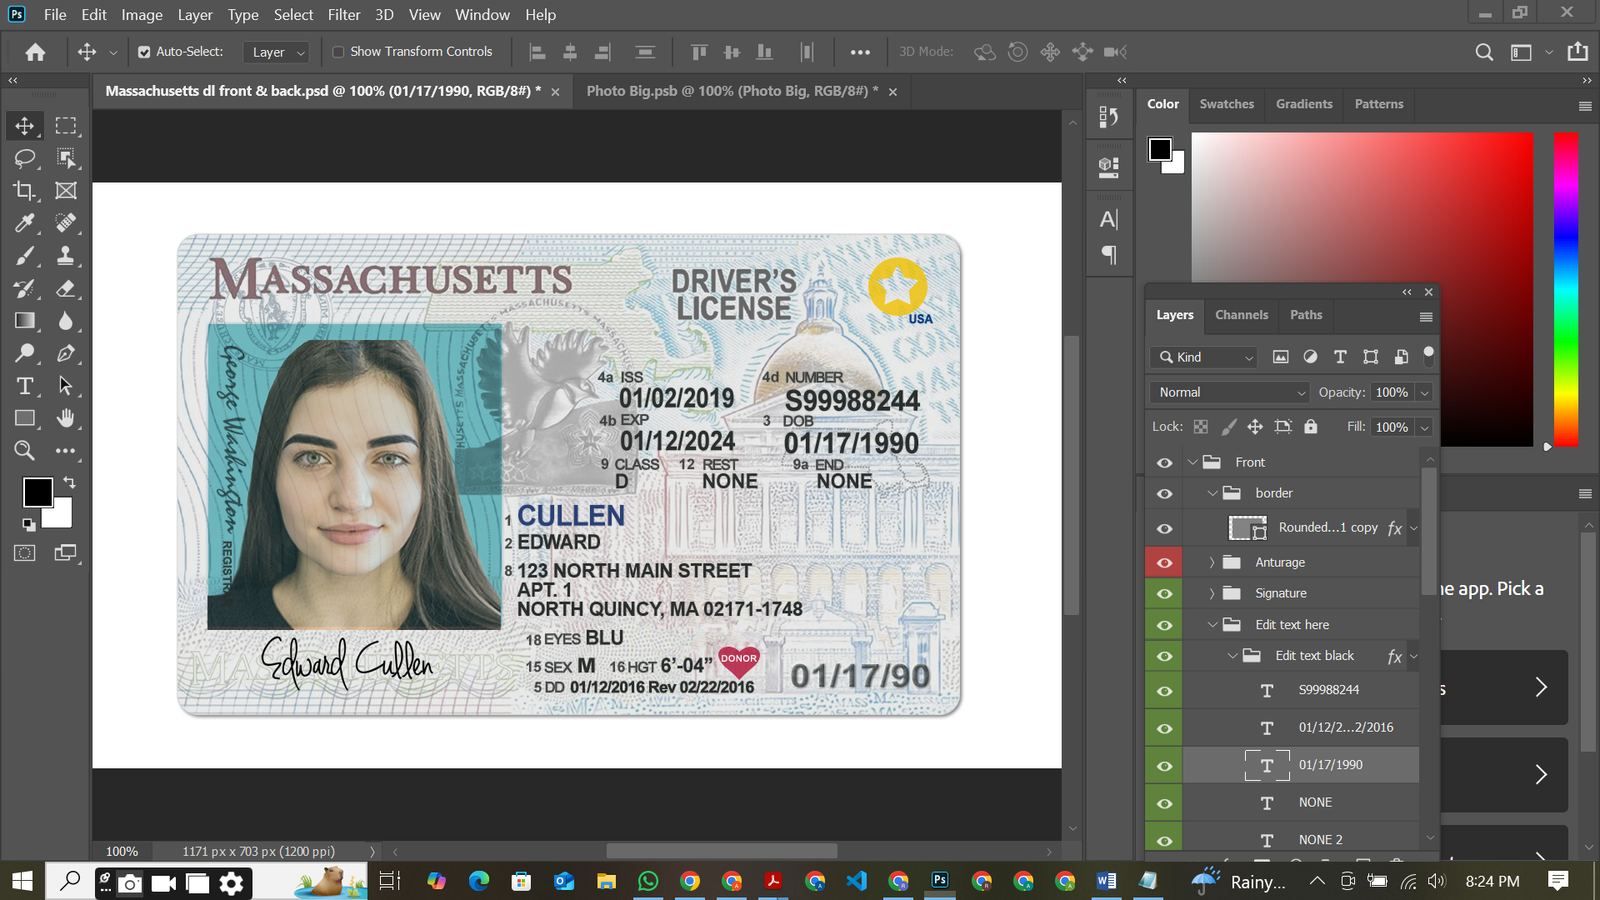This screenshot has height=900, width=1600.
Task: Open the Image menu
Action: click(x=142, y=15)
